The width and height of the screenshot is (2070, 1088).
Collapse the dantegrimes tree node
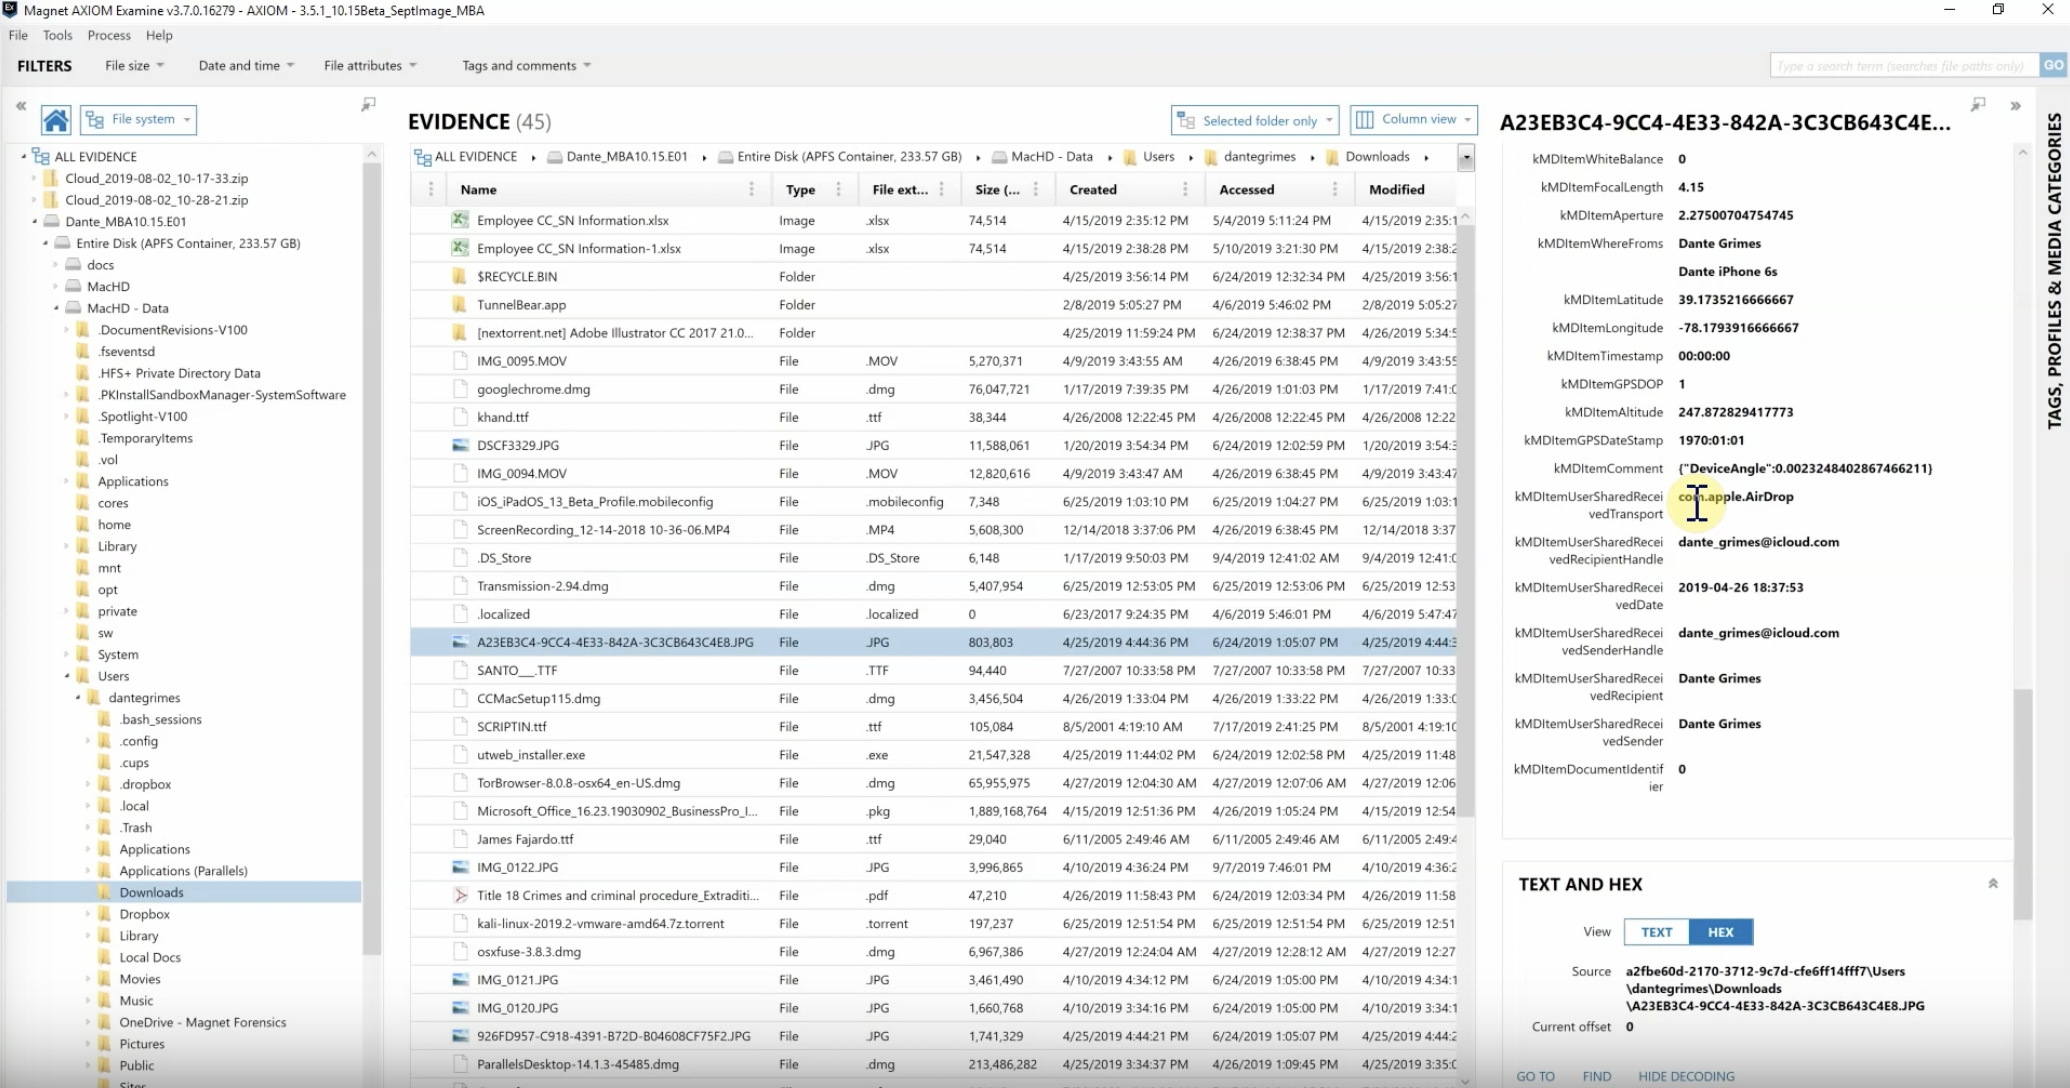[78, 698]
